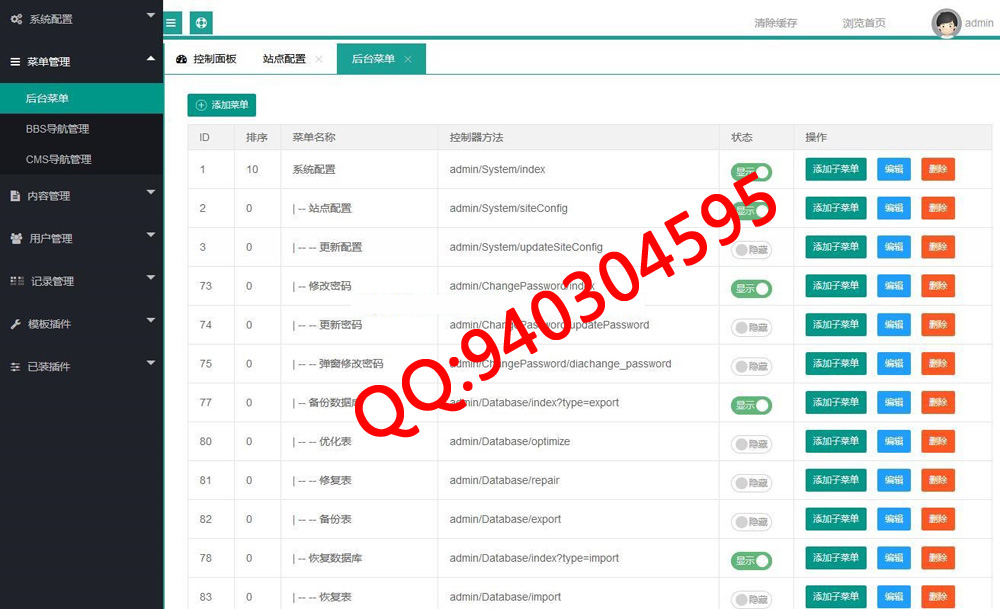Click the 模板插件 wrench icon in sidebar
This screenshot has width=1000, height=609.
16,324
